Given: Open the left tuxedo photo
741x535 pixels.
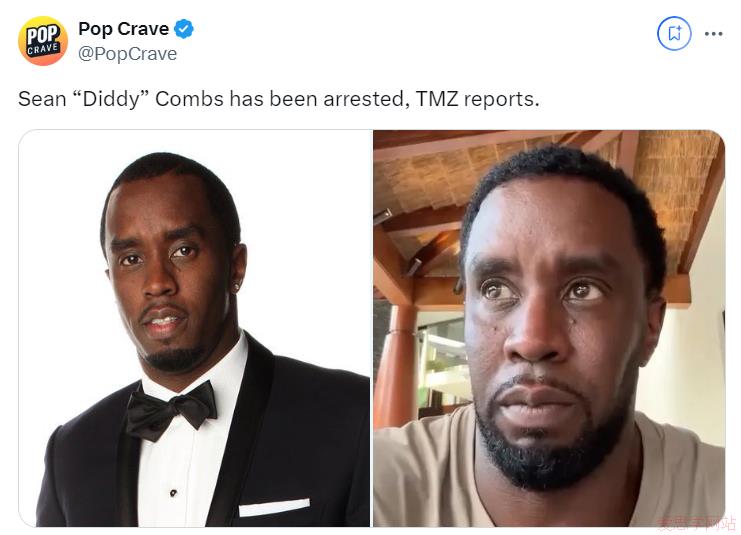Looking at the screenshot, I should coord(194,328).
